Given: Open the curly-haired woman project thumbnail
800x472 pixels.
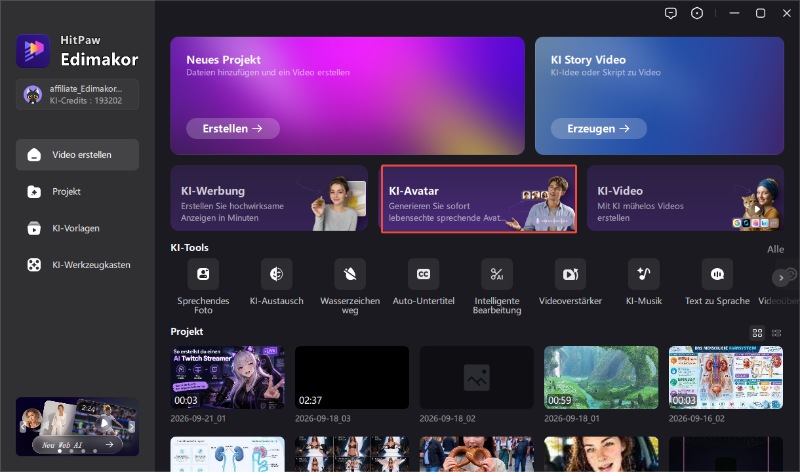Looking at the screenshot, I should (x=601, y=454).
